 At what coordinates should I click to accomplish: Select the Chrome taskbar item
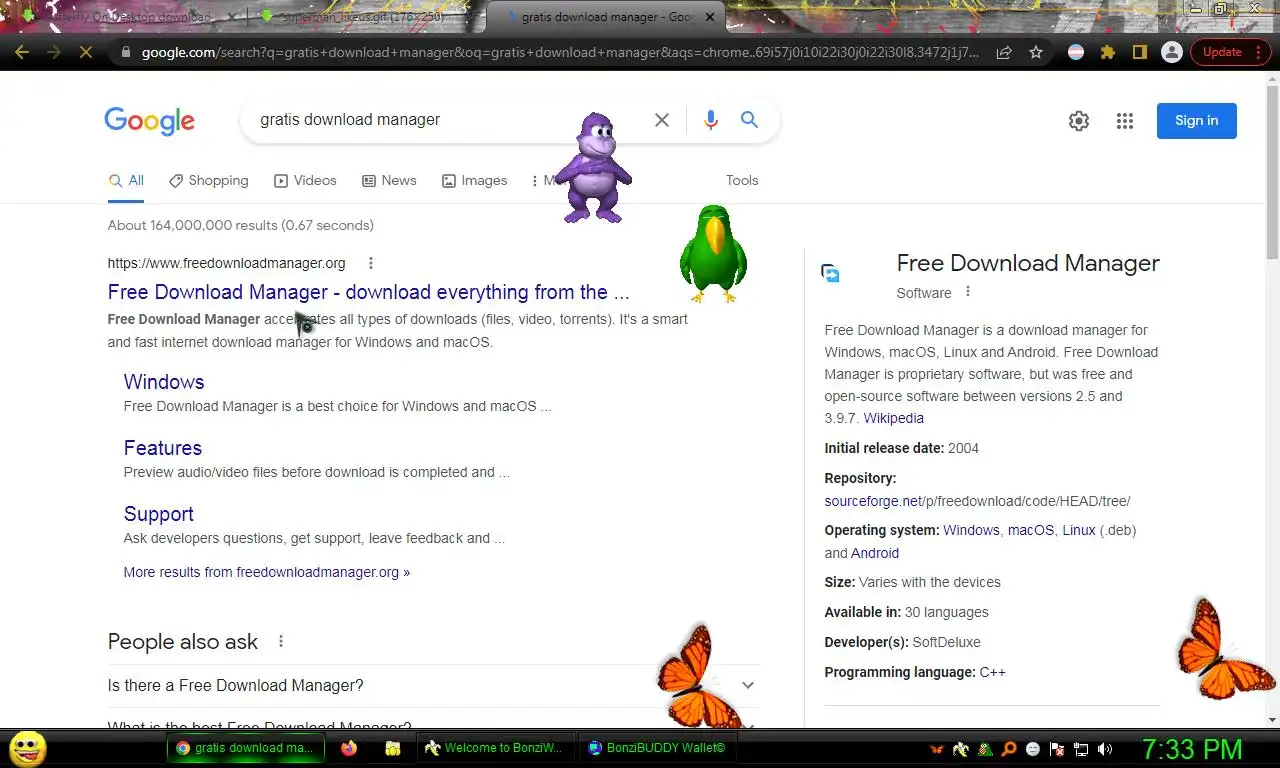[246, 748]
